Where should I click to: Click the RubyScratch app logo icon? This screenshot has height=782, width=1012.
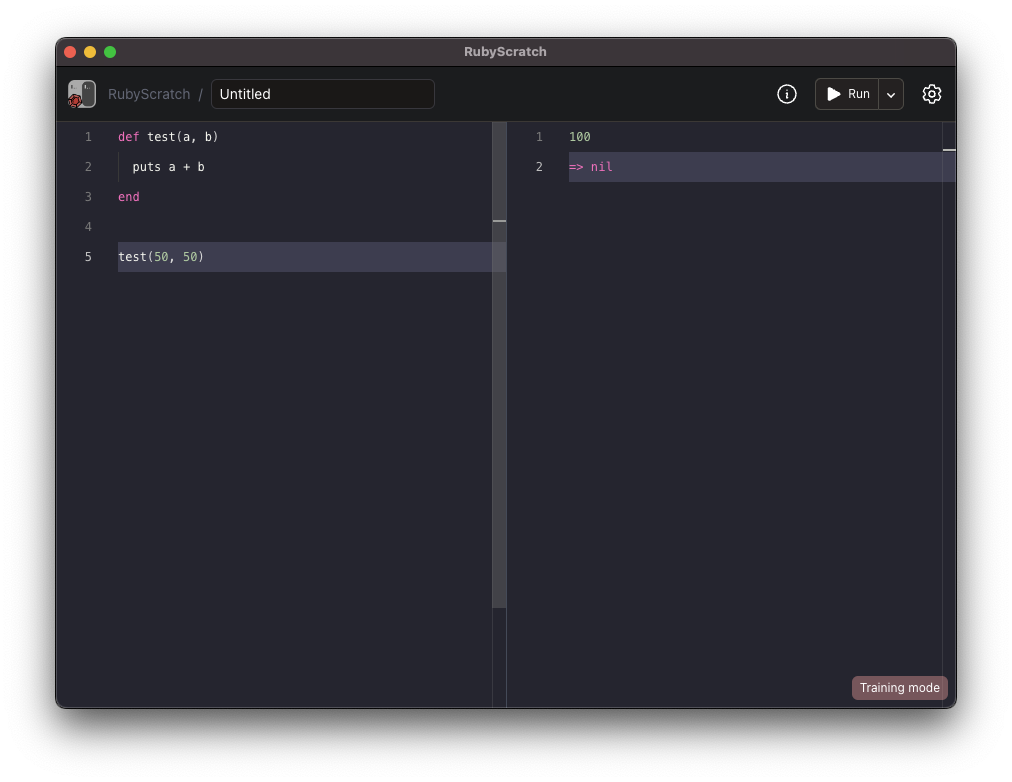click(82, 94)
